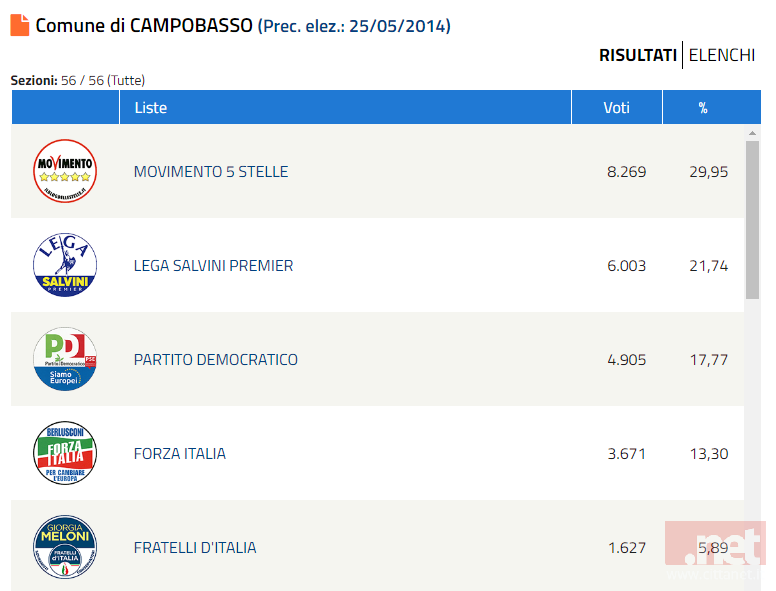Viewport: 776px width, 591px height.
Task: Click the cittanet .net watermark logo
Action: point(715,550)
